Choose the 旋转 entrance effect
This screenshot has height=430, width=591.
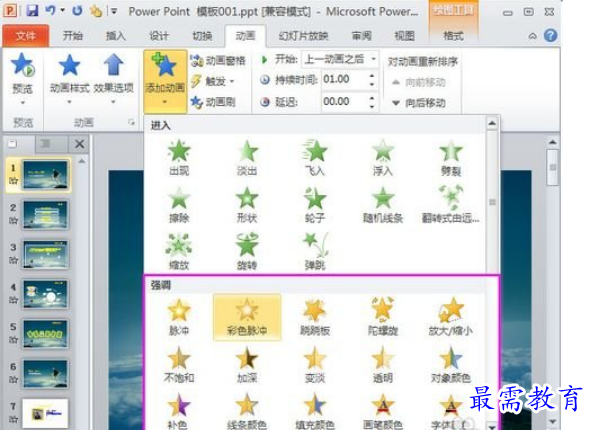(247, 252)
